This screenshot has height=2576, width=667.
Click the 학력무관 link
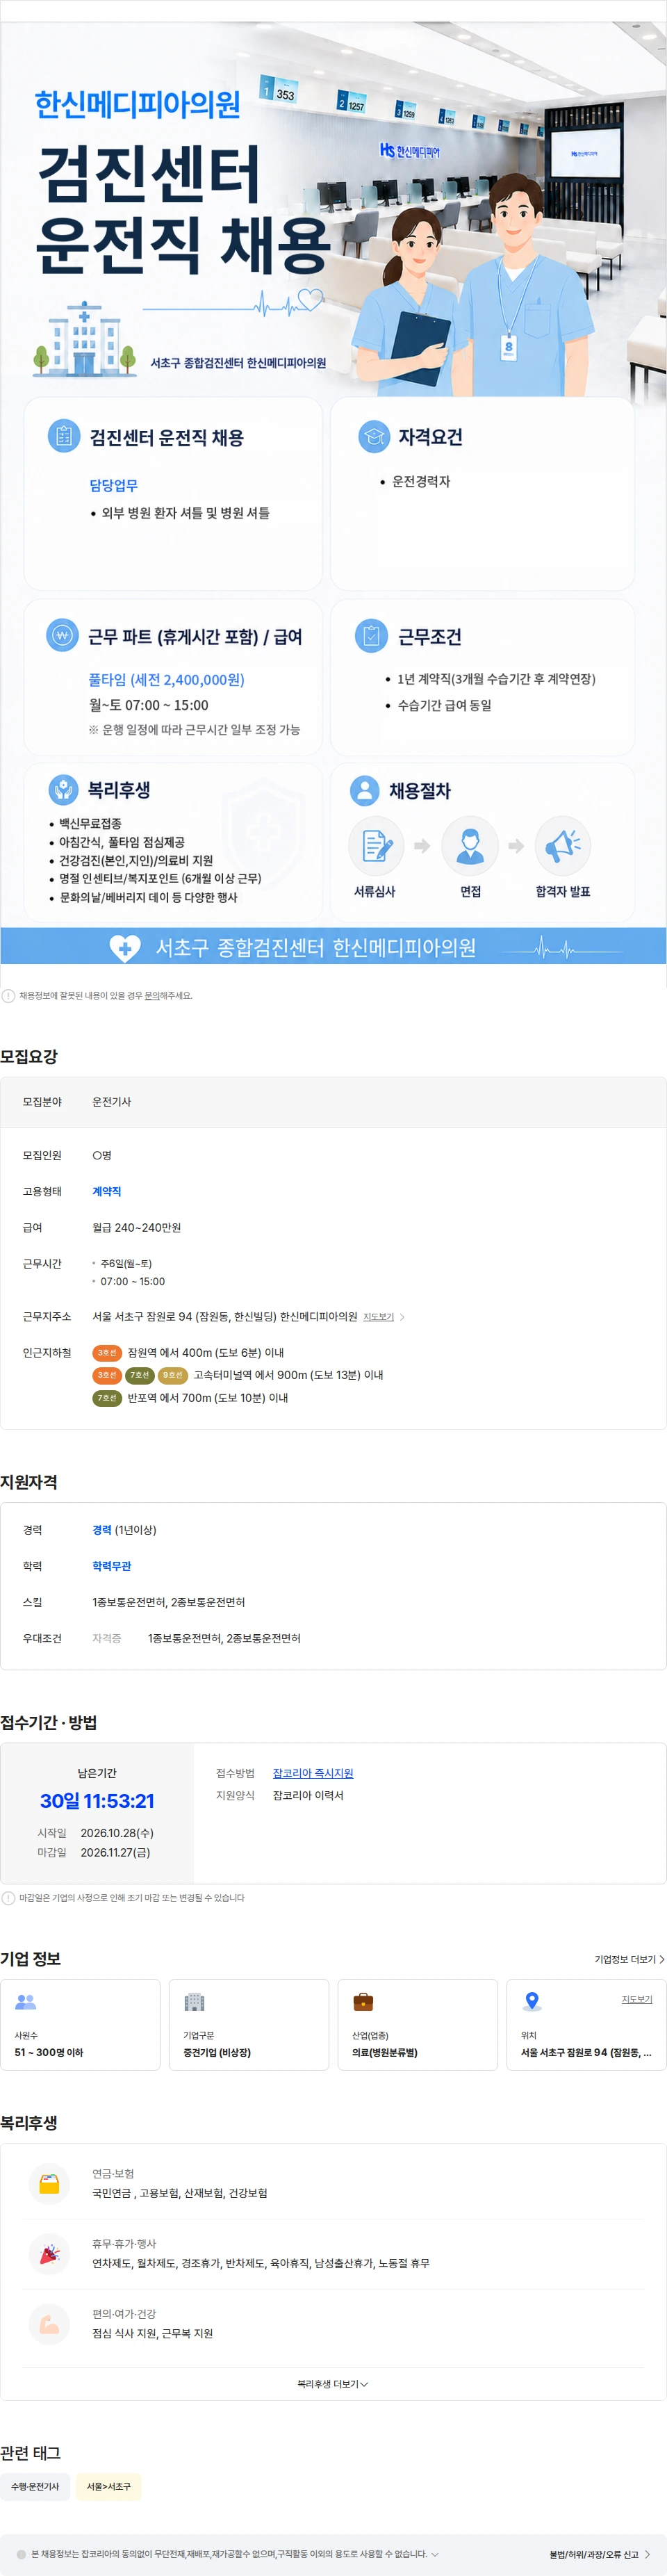[x=112, y=1566]
